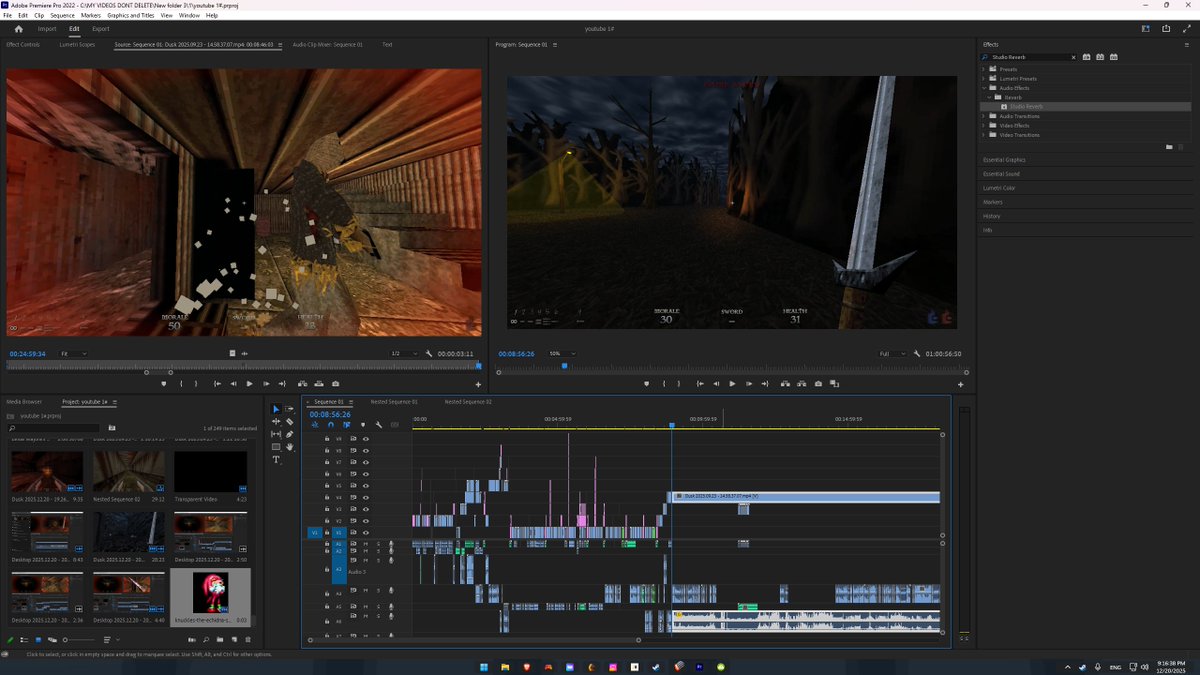The image size is (1200, 675).
Task: Play the Program monitor sequence
Action: [x=732, y=384]
